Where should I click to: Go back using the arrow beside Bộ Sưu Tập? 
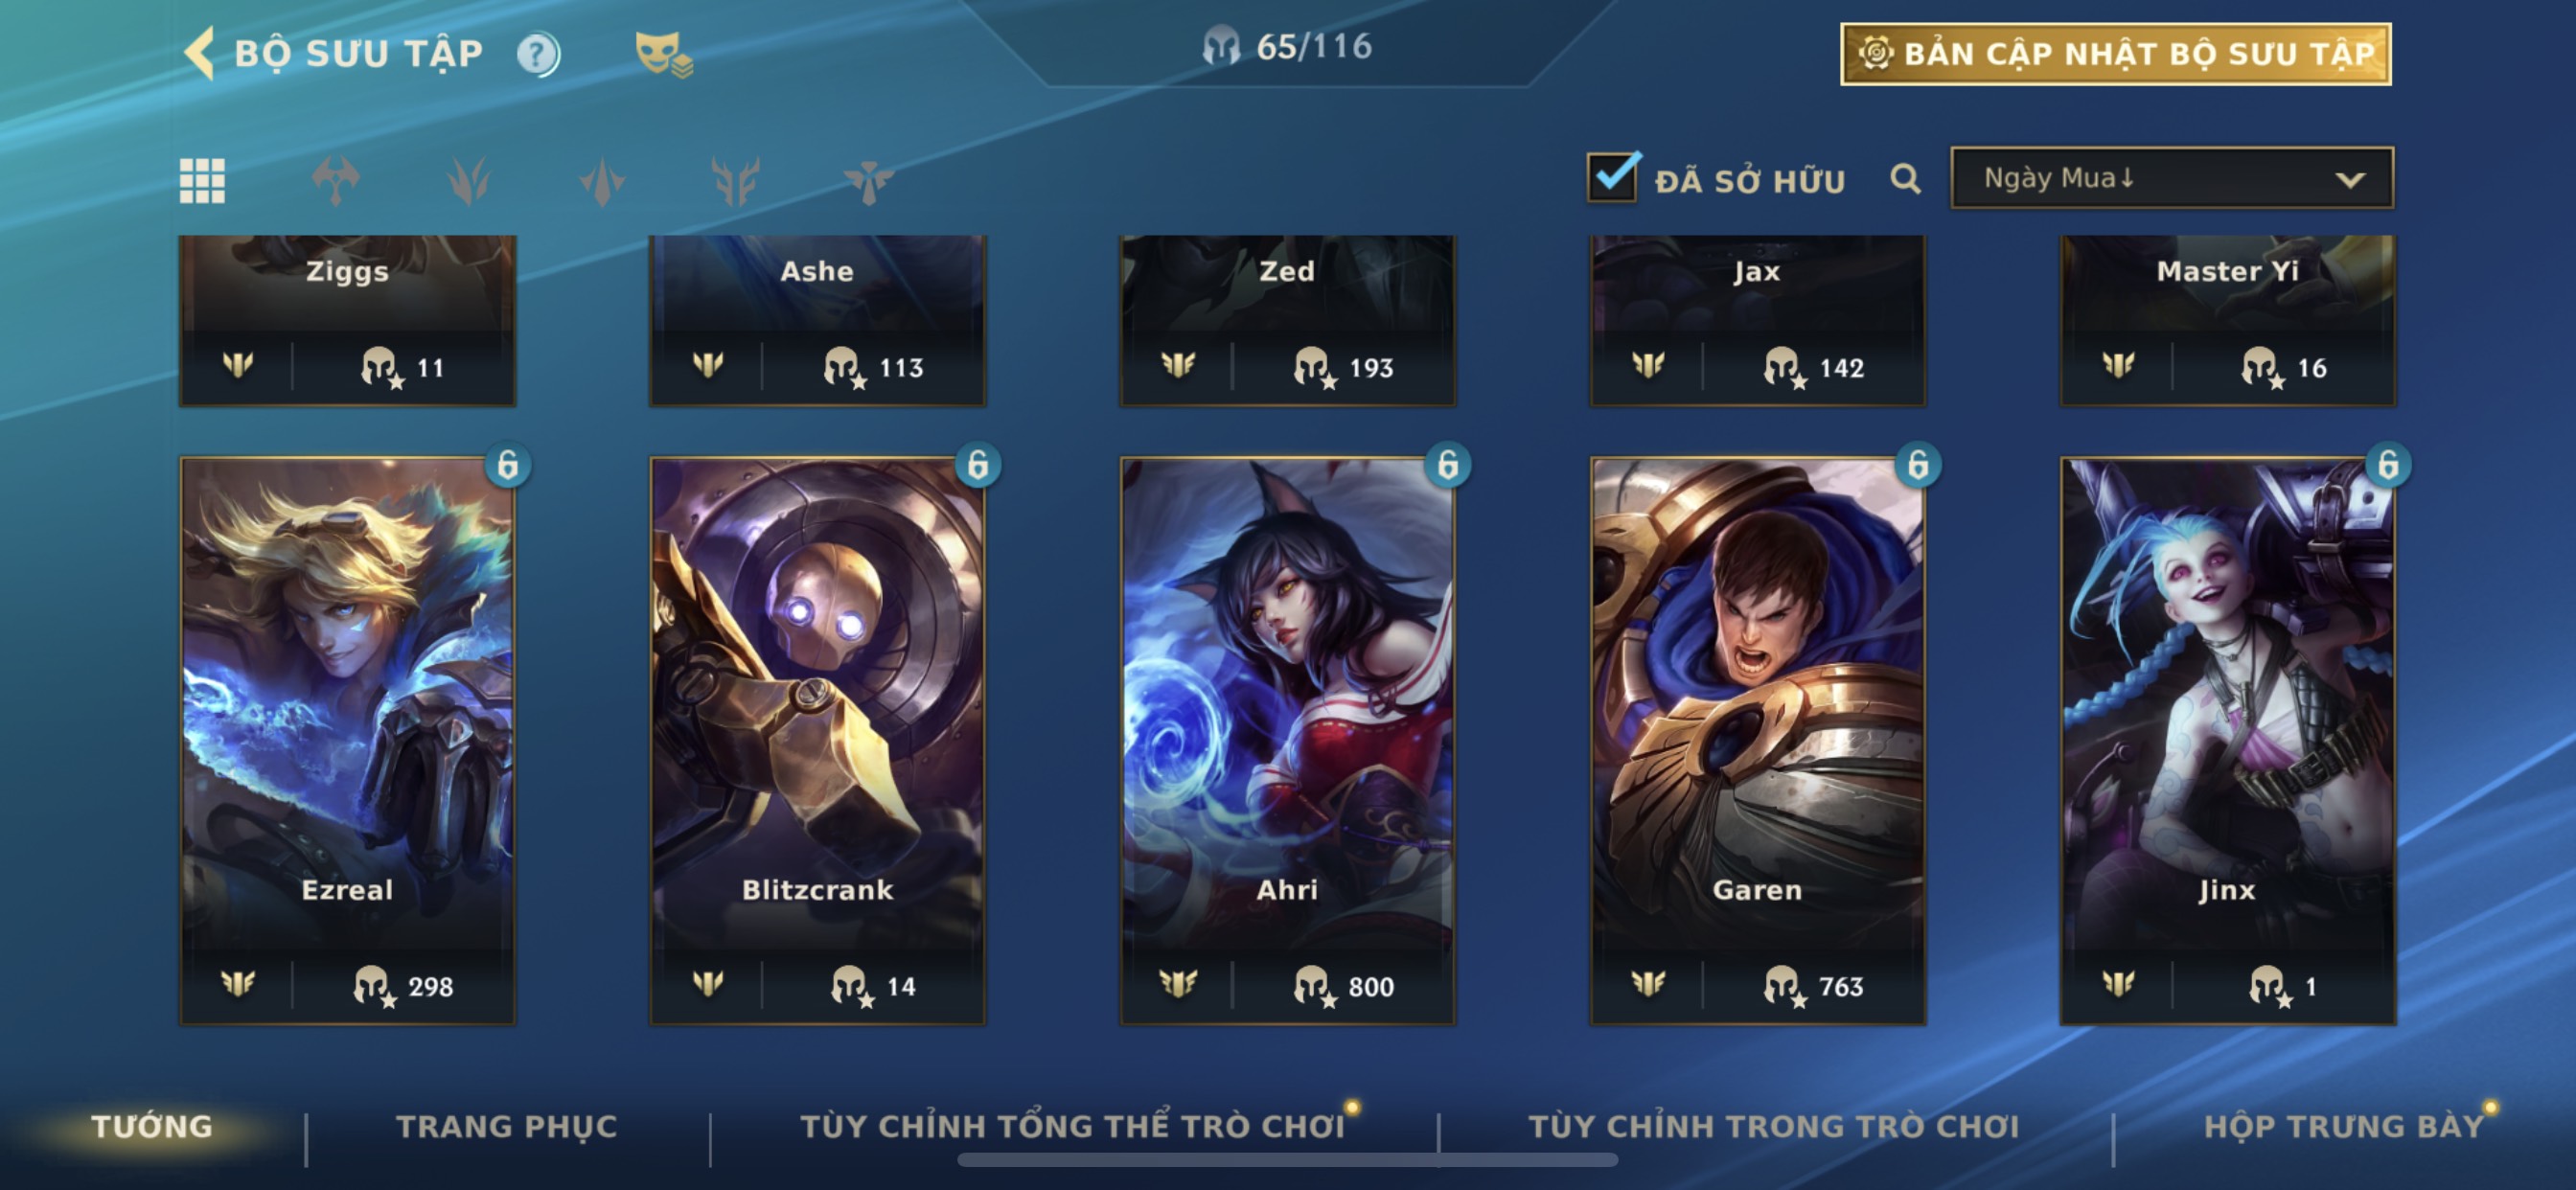[x=200, y=53]
